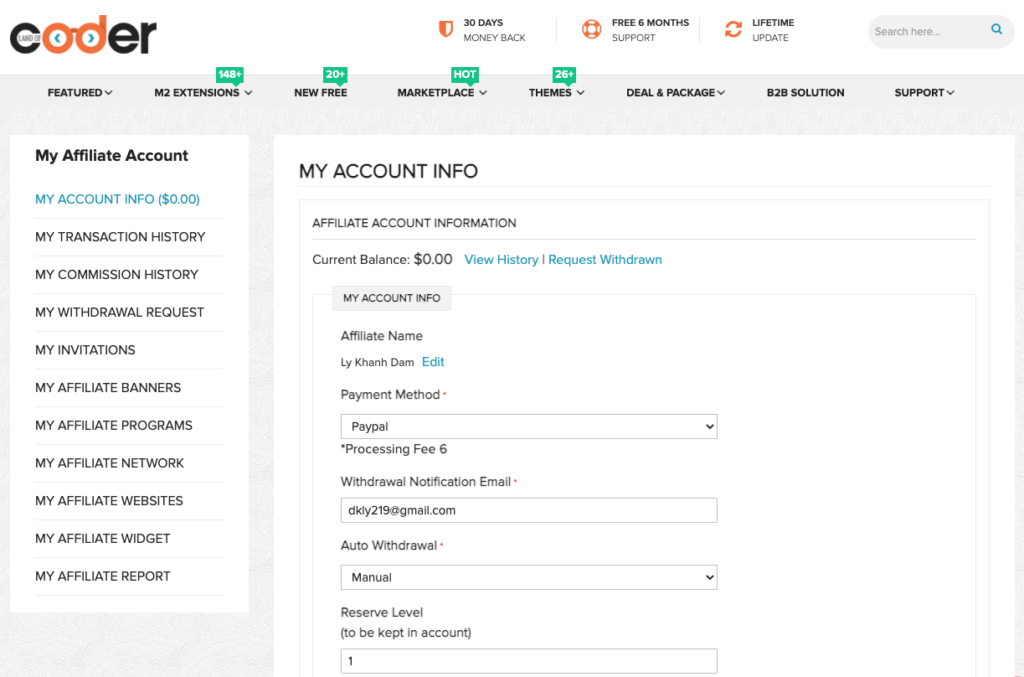Click the 30 days money back shield icon
The height and width of the screenshot is (677, 1024).
click(446, 30)
